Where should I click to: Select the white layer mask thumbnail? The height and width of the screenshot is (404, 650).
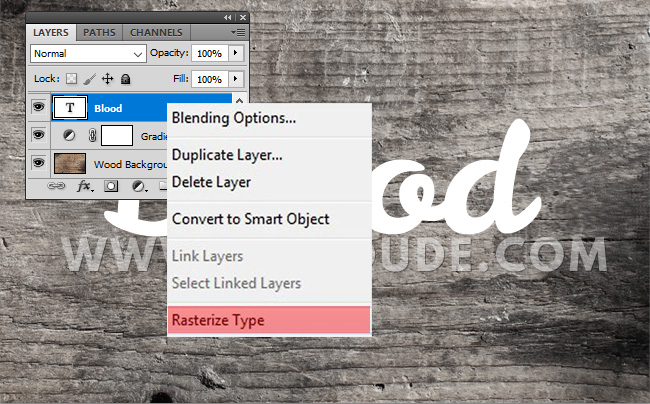117,135
